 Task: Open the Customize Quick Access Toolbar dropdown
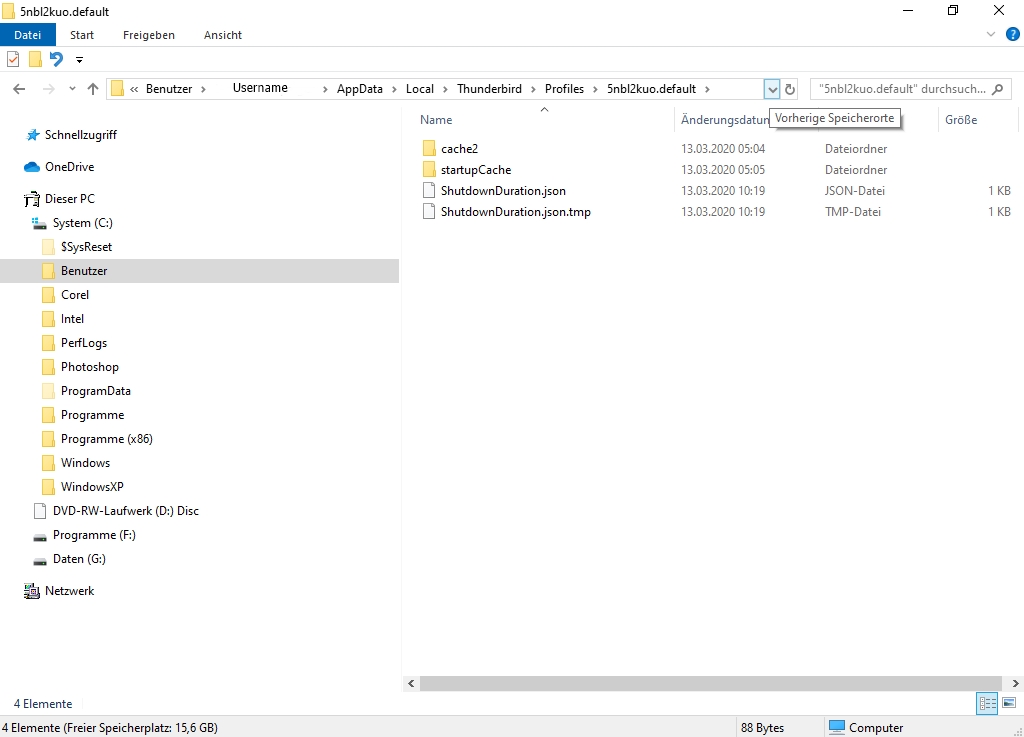tap(79, 60)
